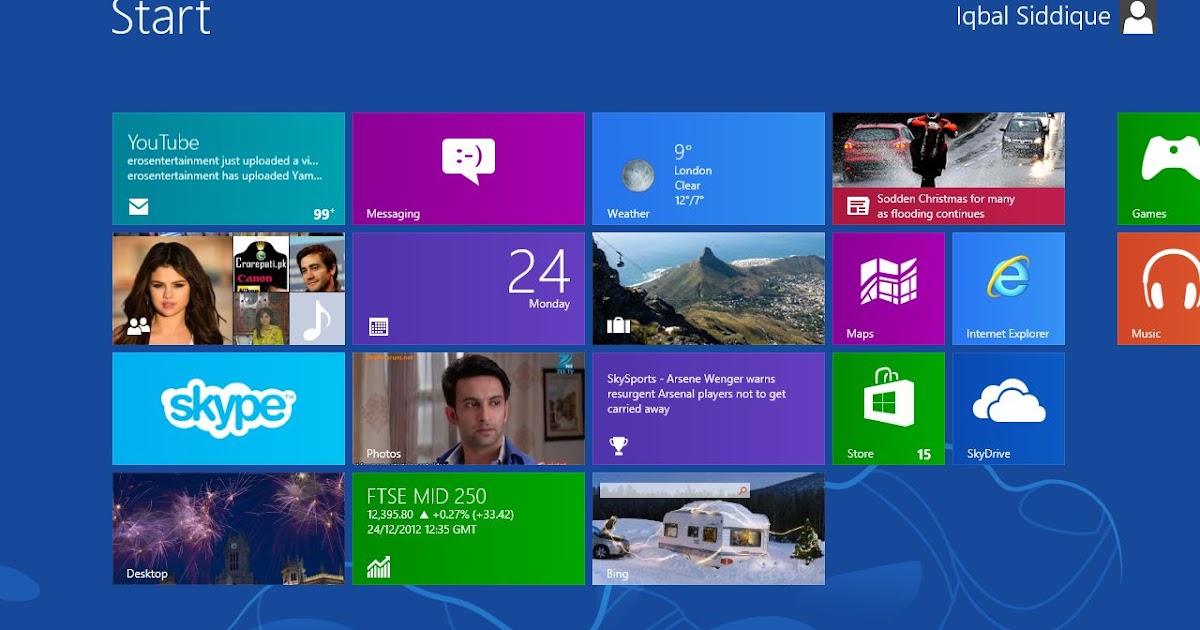Viewport: 1200px width, 630px height.
Task: Click the news icon on flooding story tile
Action: click(857, 206)
